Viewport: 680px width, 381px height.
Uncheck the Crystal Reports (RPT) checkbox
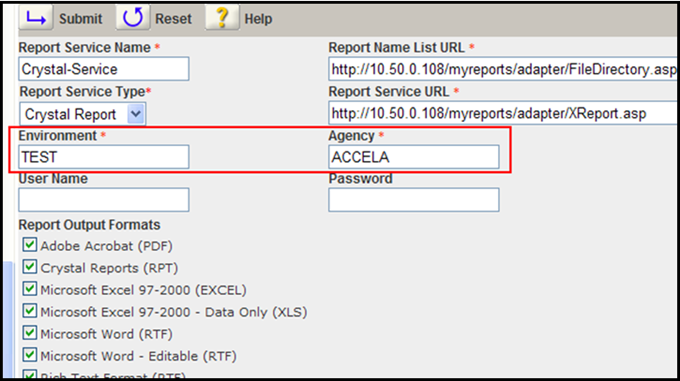point(29,267)
